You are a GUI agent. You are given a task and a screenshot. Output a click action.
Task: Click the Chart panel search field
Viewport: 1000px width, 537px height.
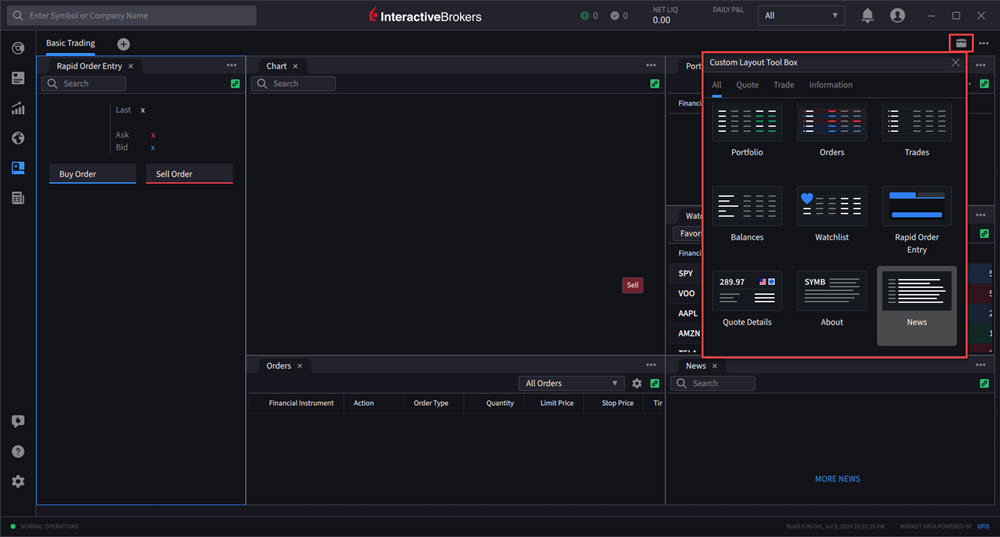coord(293,84)
